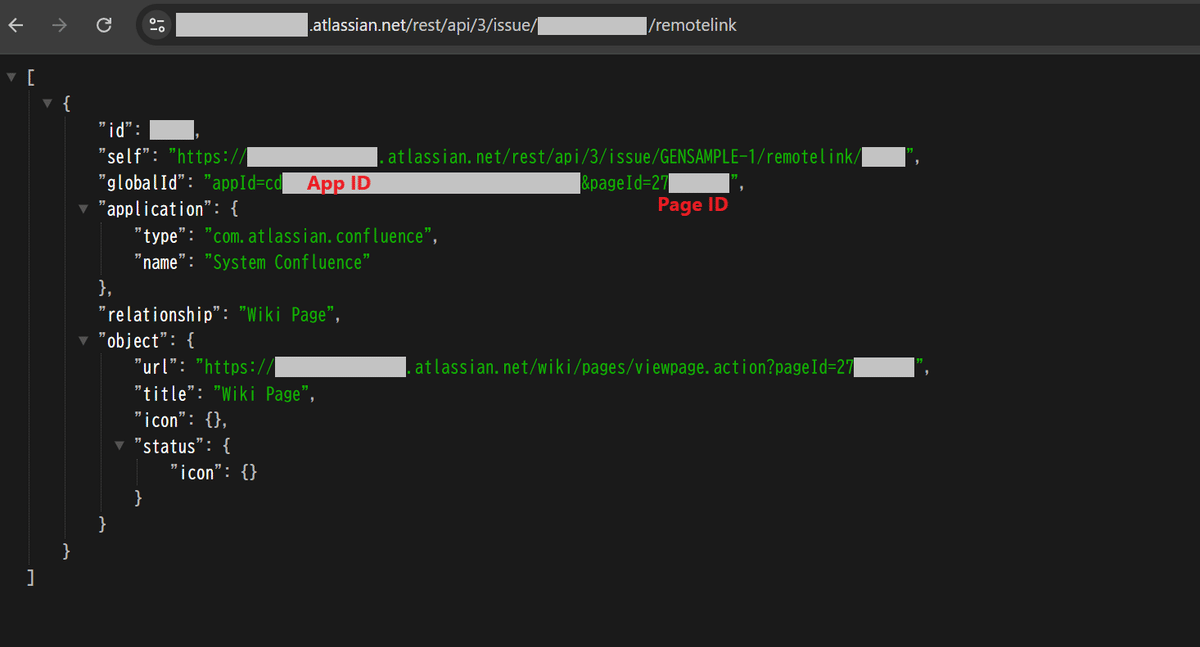Image resolution: width=1200 pixels, height=647 pixels.
Task: Click the "status" key
Action: coord(172,446)
